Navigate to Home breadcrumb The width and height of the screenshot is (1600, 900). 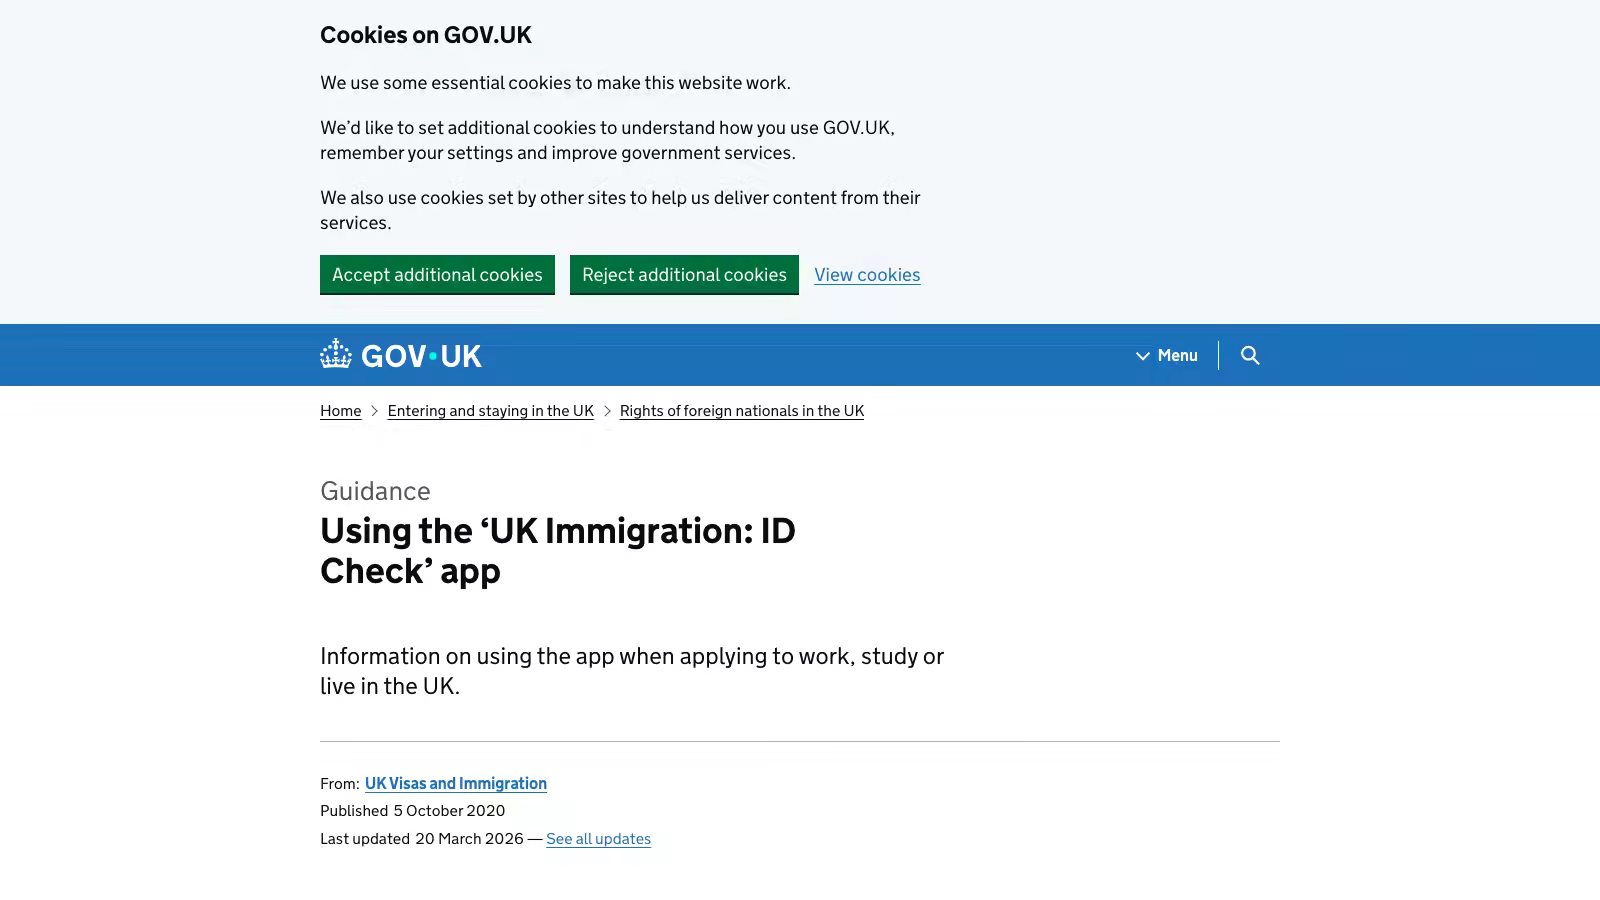click(340, 410)
